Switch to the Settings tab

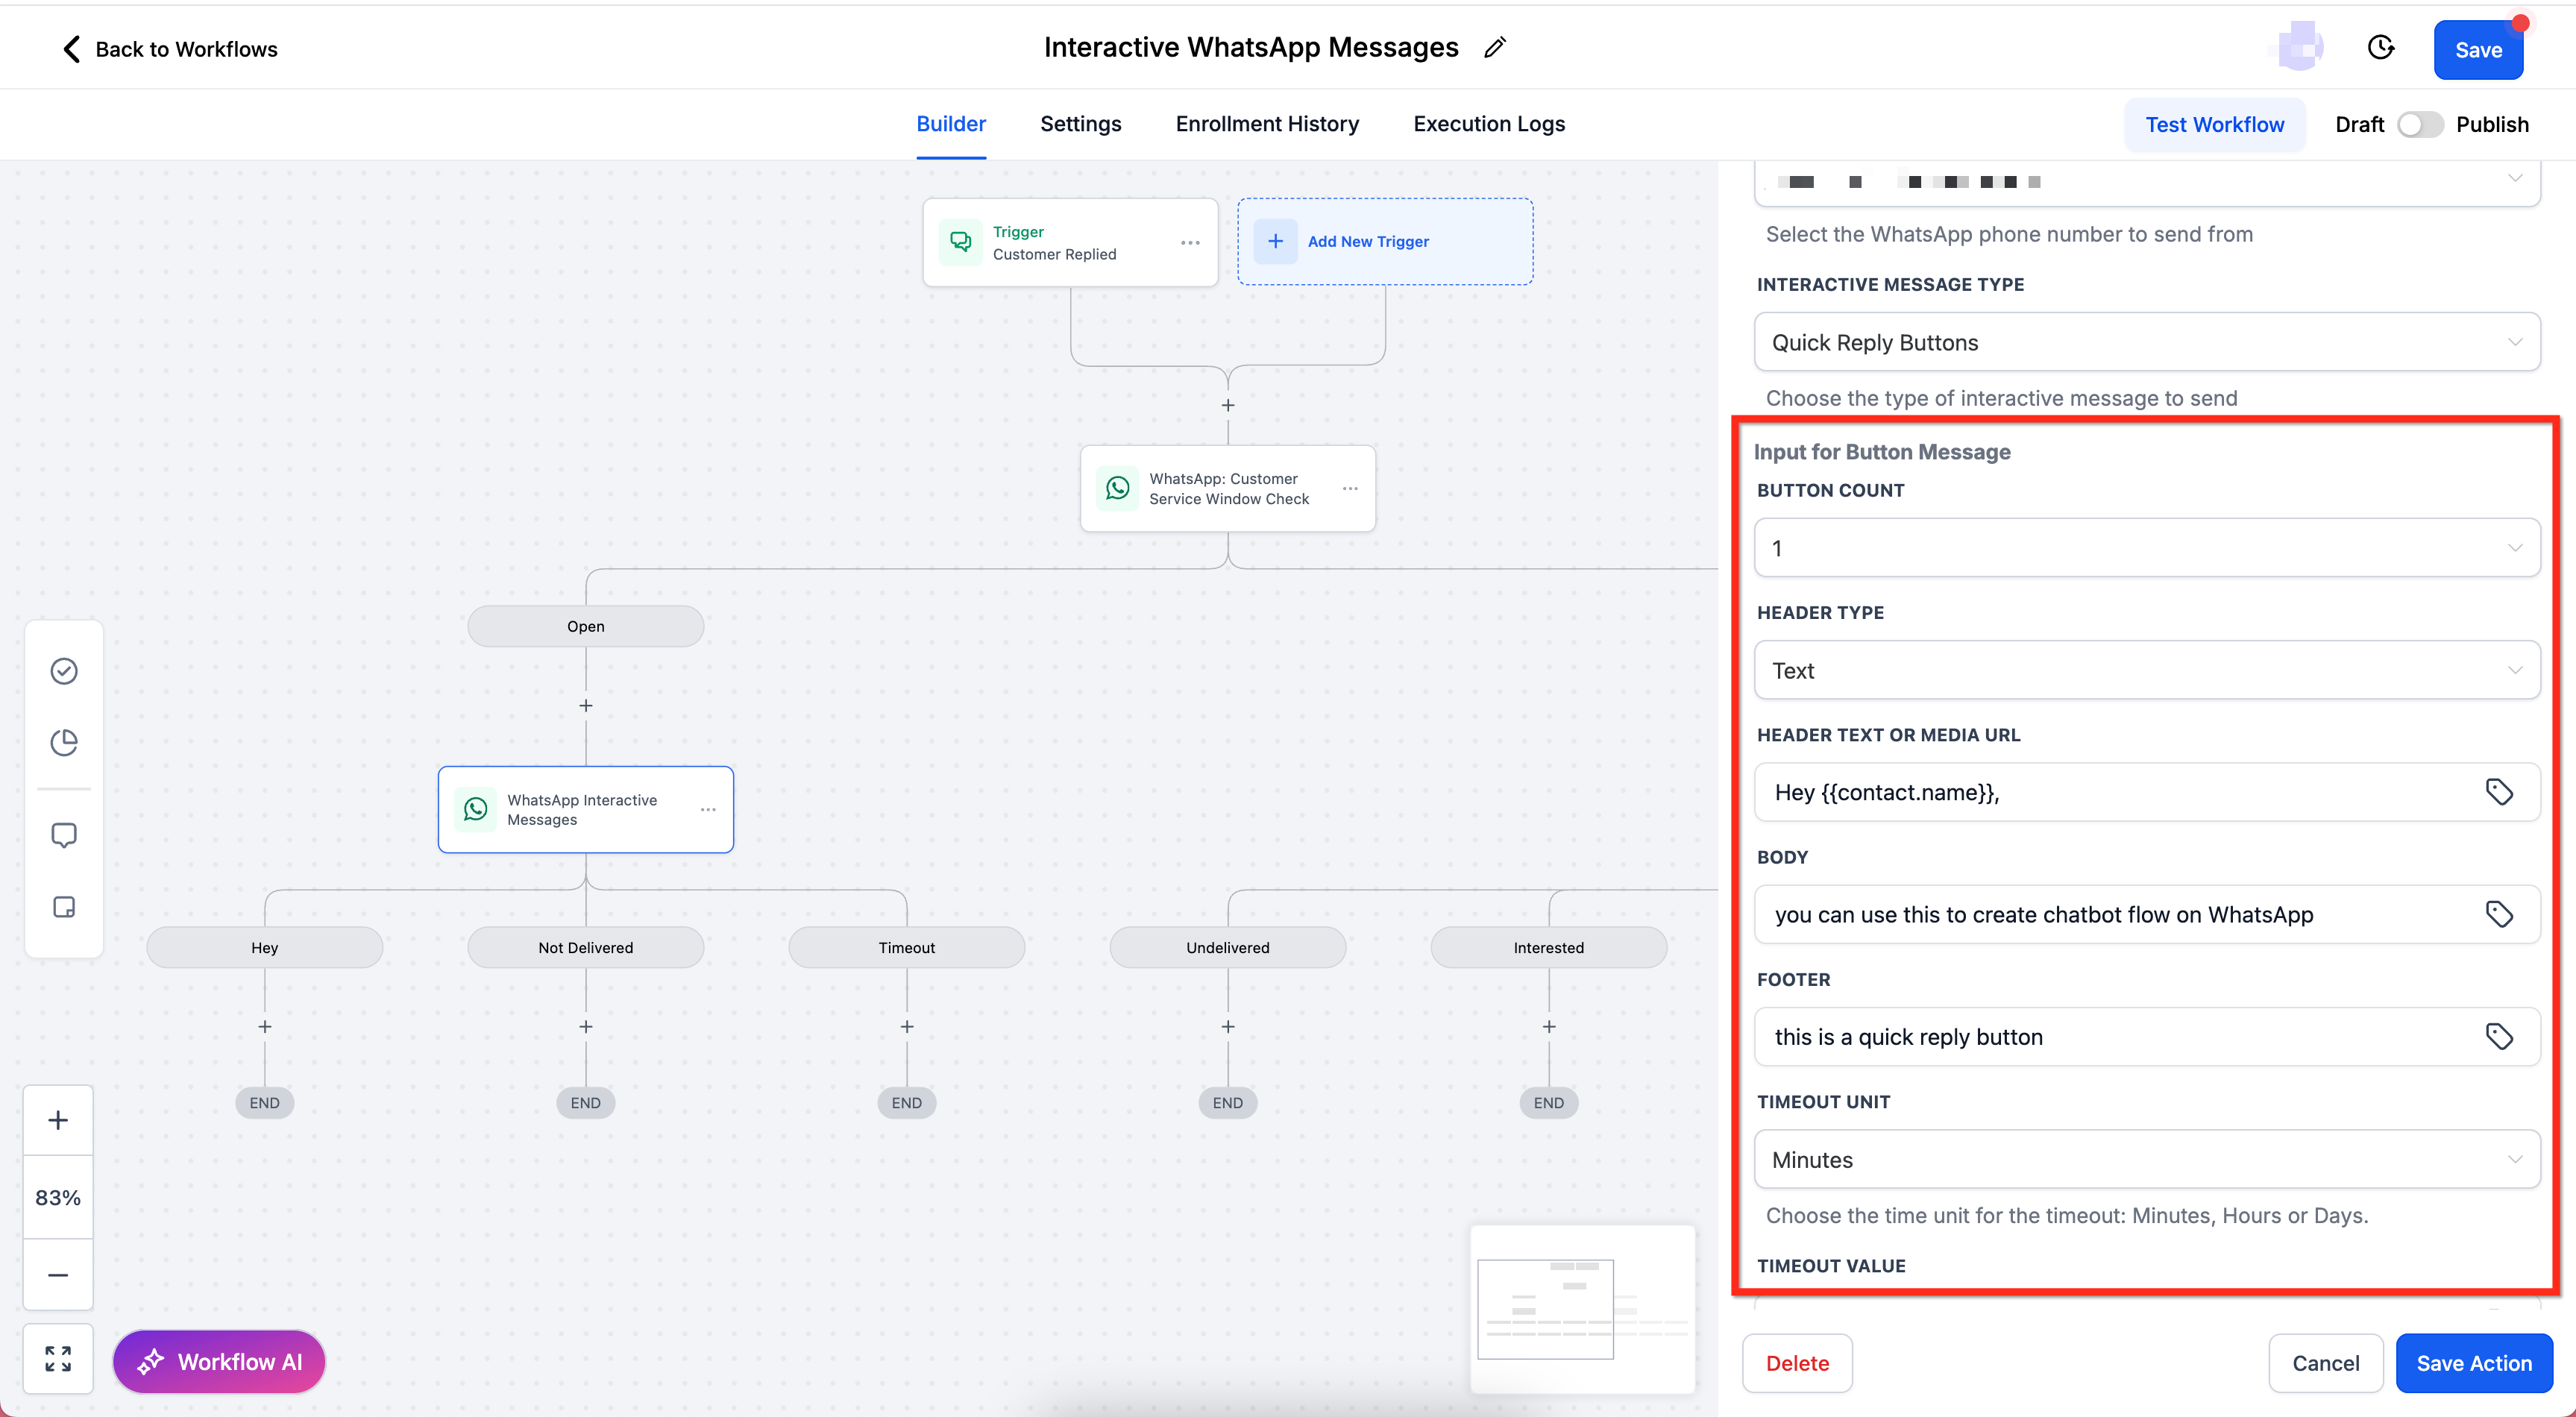coord(1080,124)
